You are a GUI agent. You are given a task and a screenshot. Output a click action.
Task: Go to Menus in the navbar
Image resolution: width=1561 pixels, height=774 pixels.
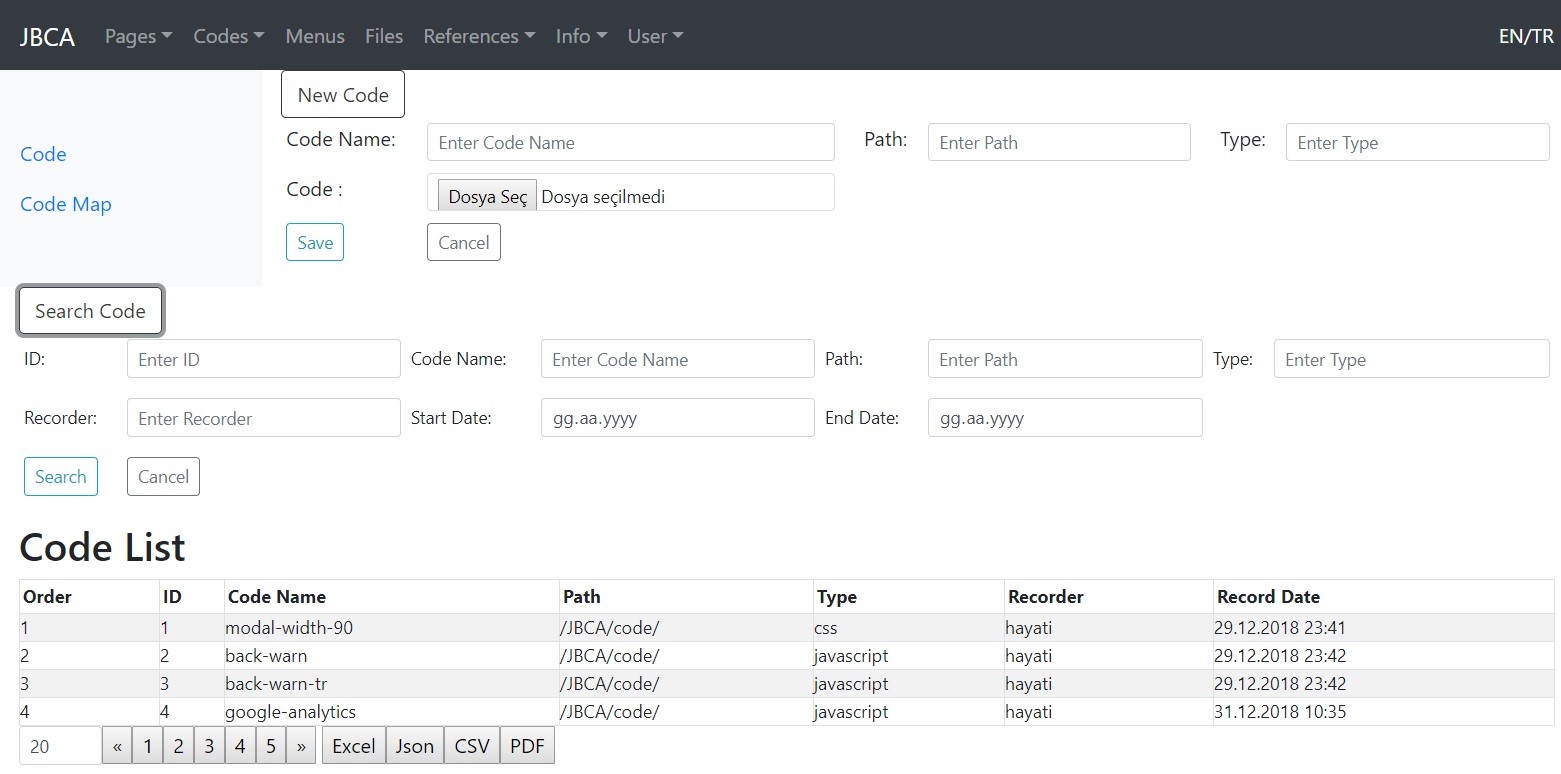[315, 36]
